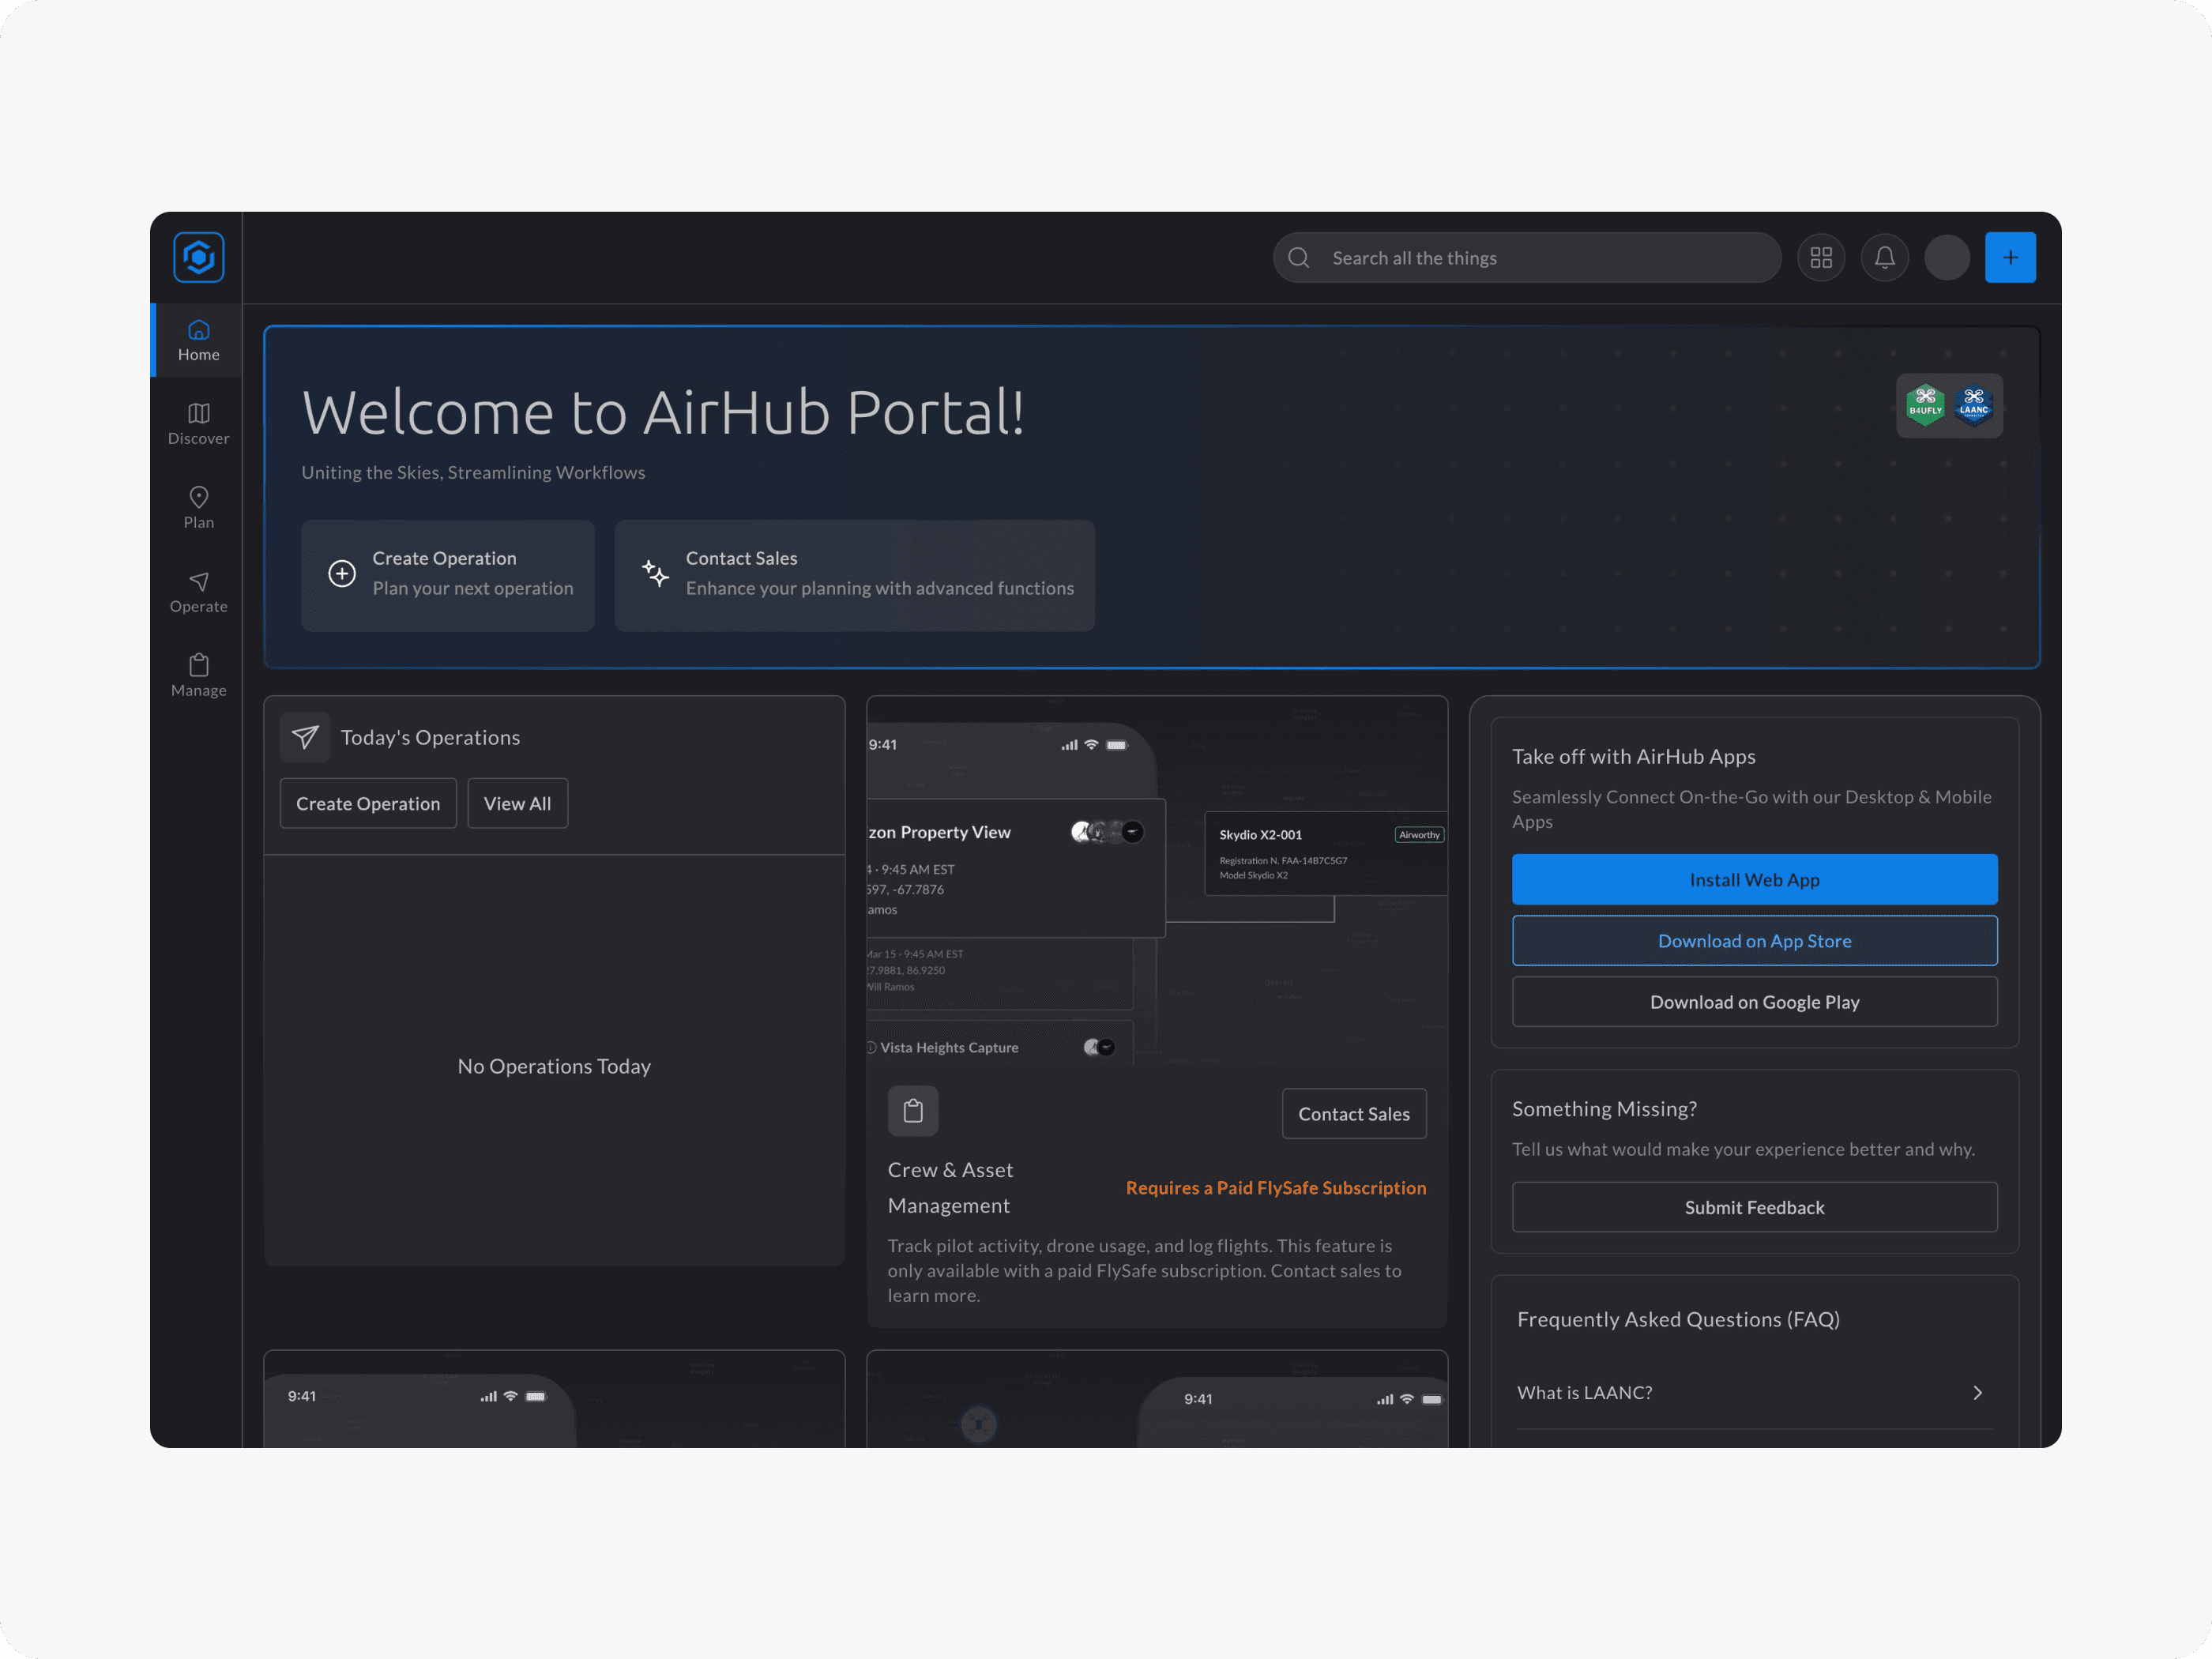This screenshot has height=1659, width=2212.
Task: Click the Crew & Asset clipboard icon
Action: [913, 1111]
